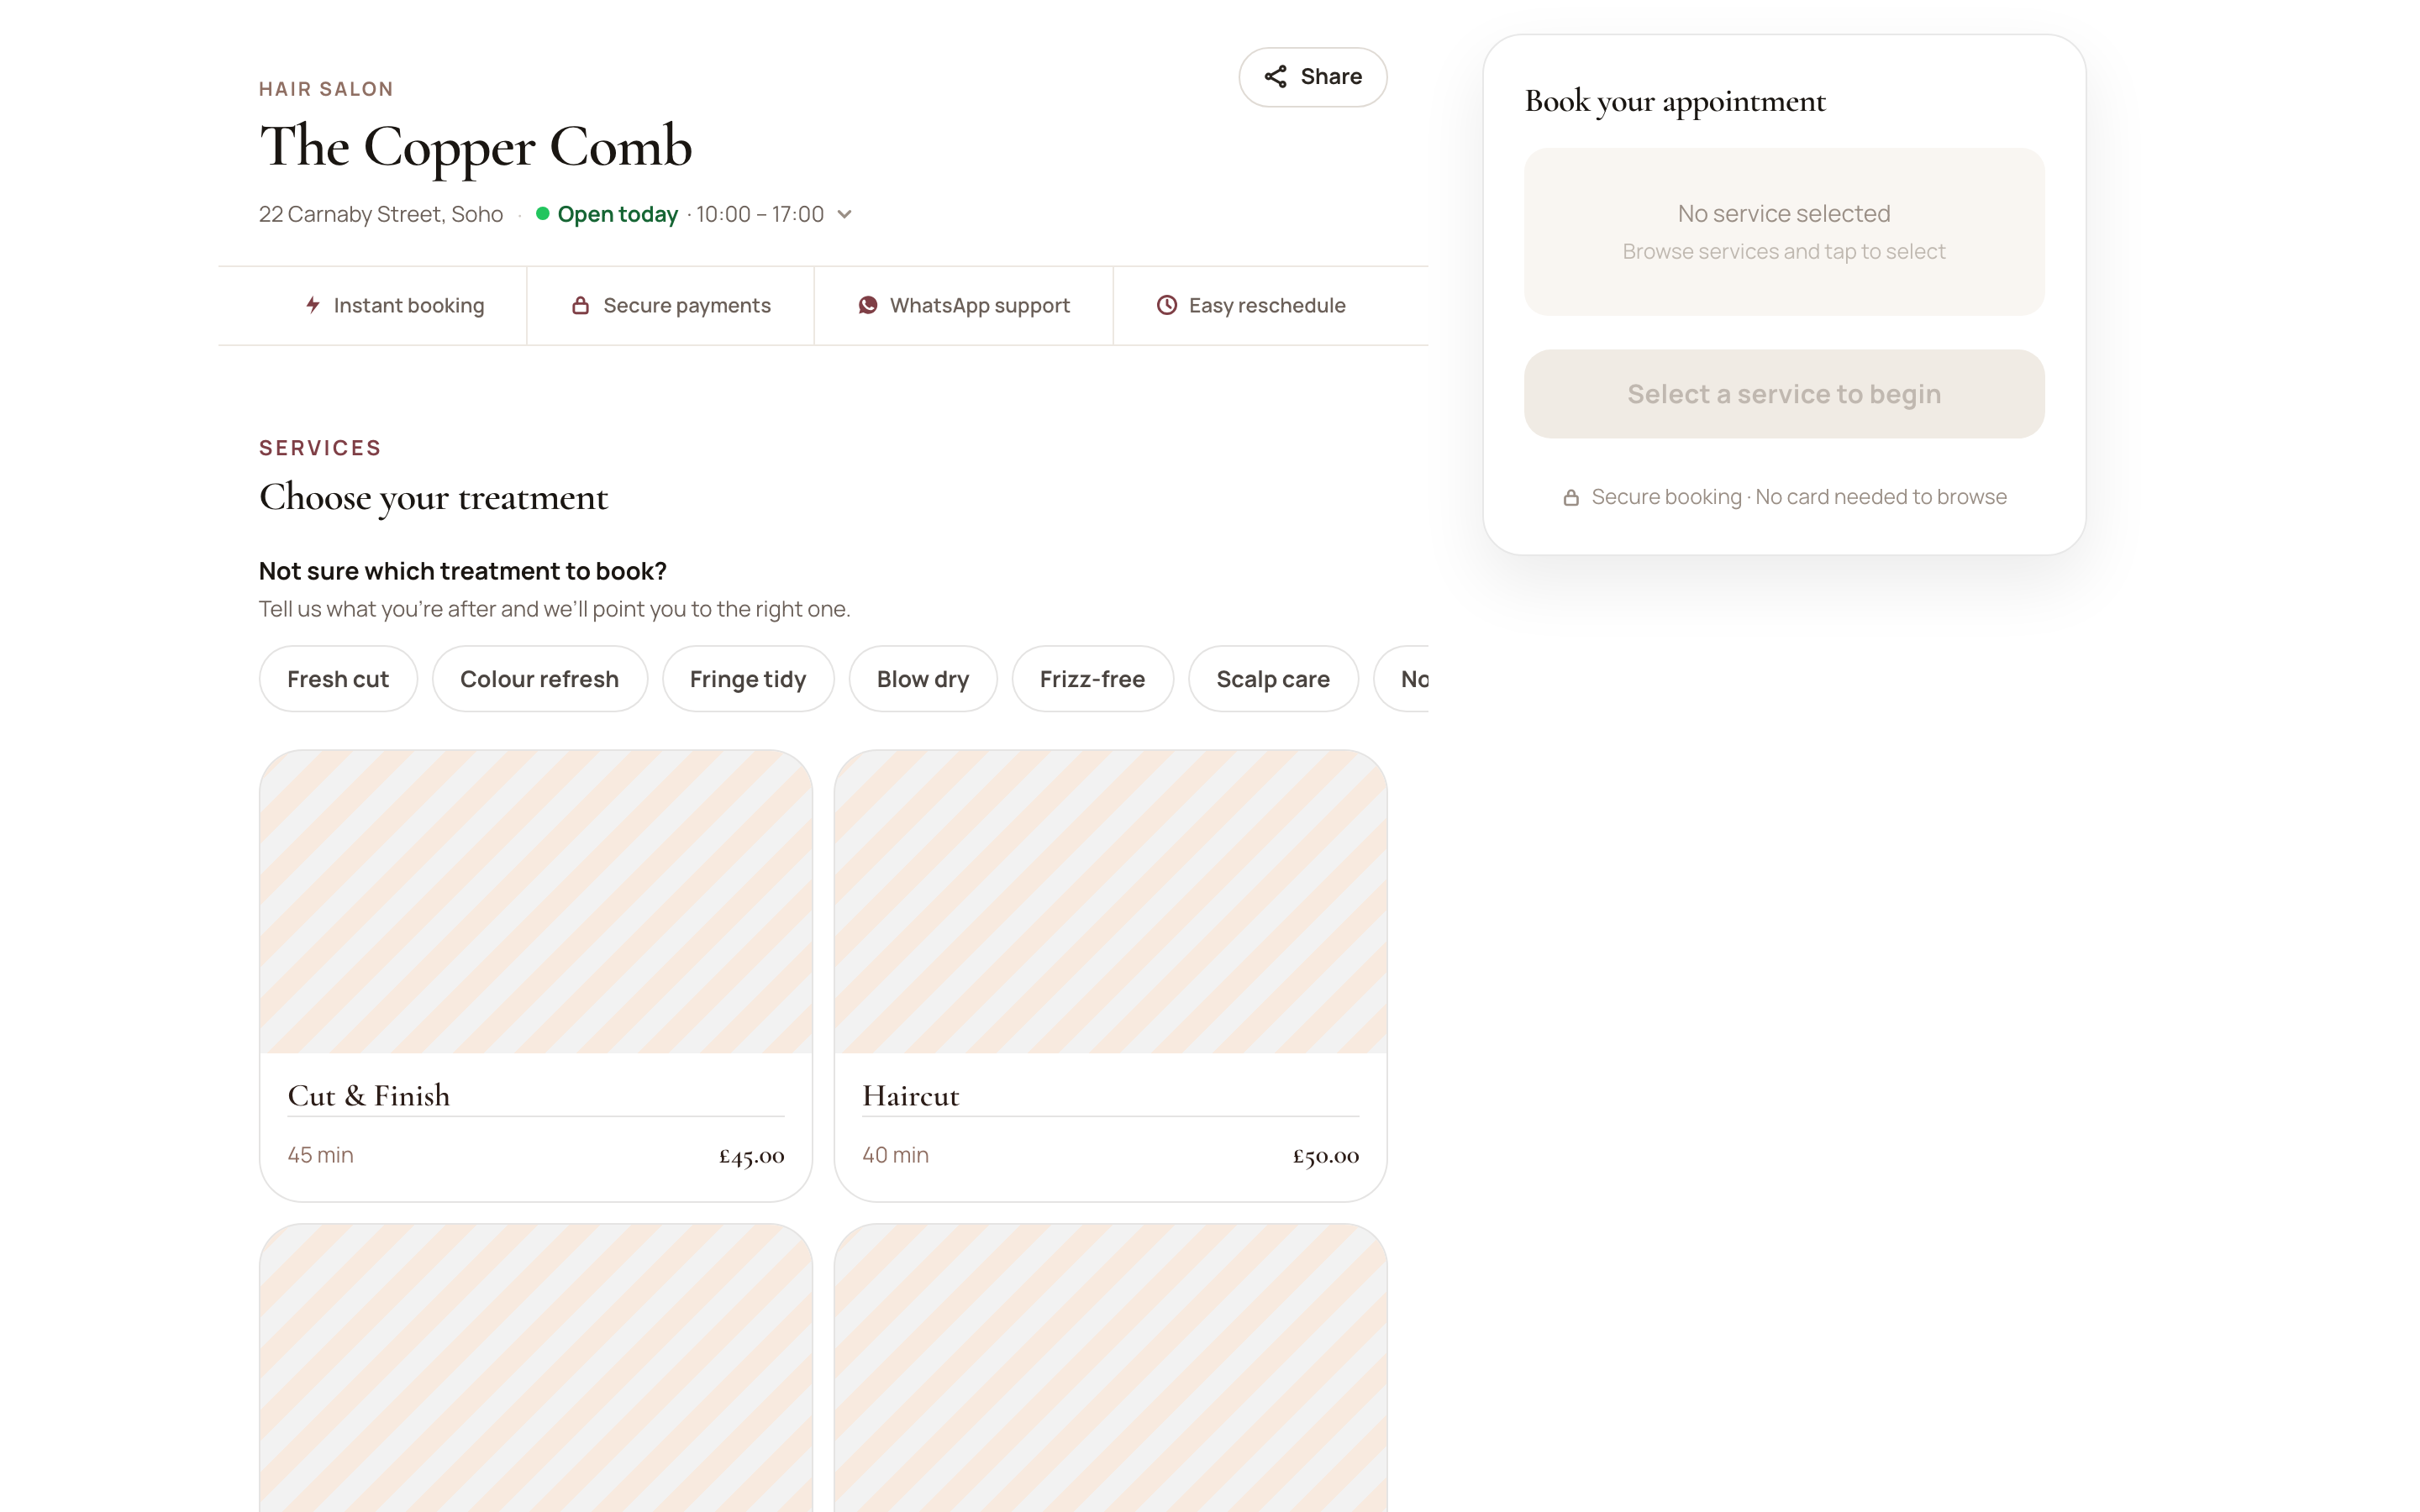Click the WhatsApp support label
The width and height of the screenshot is (2420, 1512).
[980, 305]
